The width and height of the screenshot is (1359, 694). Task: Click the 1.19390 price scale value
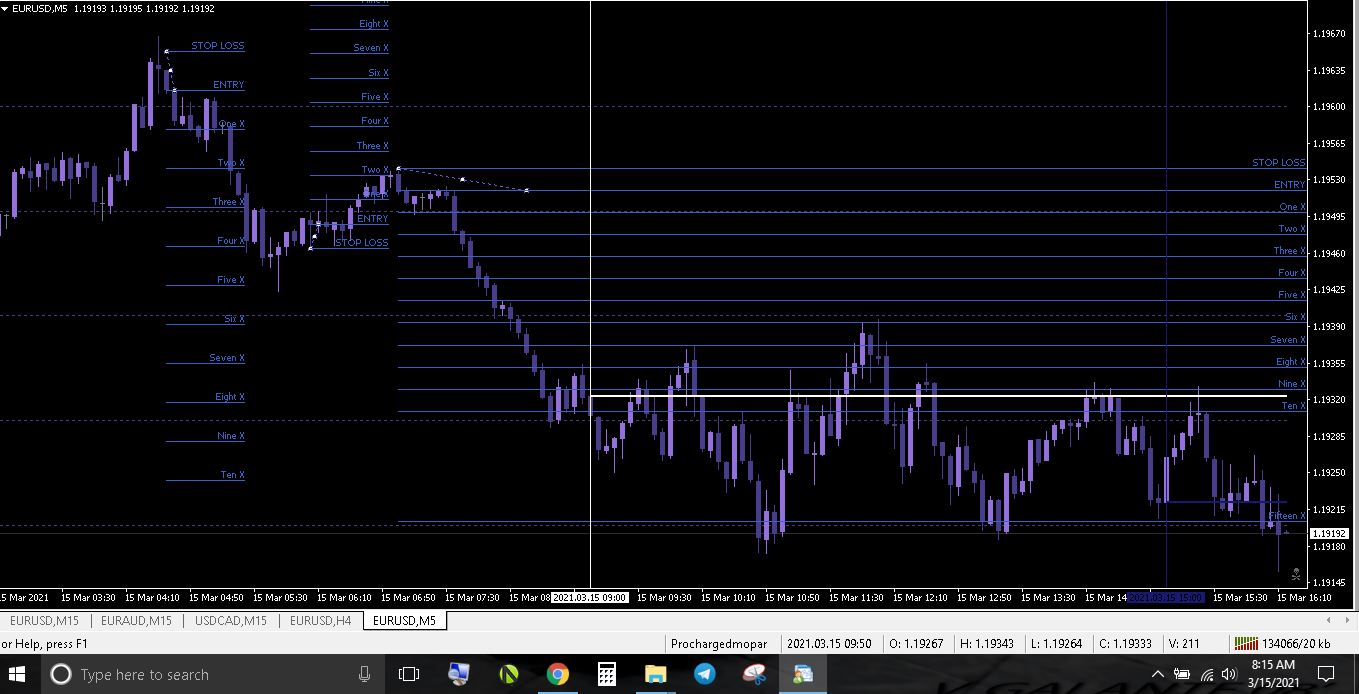point(1328,327)
